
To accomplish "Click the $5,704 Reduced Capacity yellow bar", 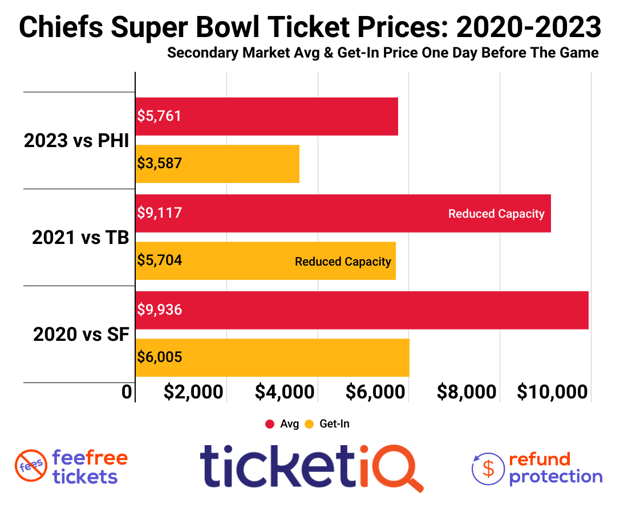I will coord(266,261).
